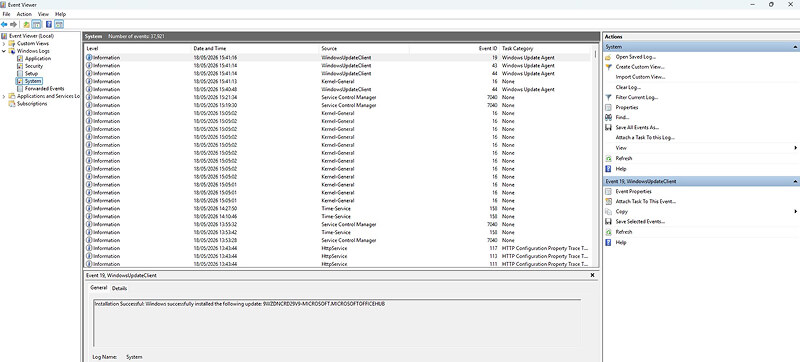Sort by the Task Category column header

coord(546,48)
